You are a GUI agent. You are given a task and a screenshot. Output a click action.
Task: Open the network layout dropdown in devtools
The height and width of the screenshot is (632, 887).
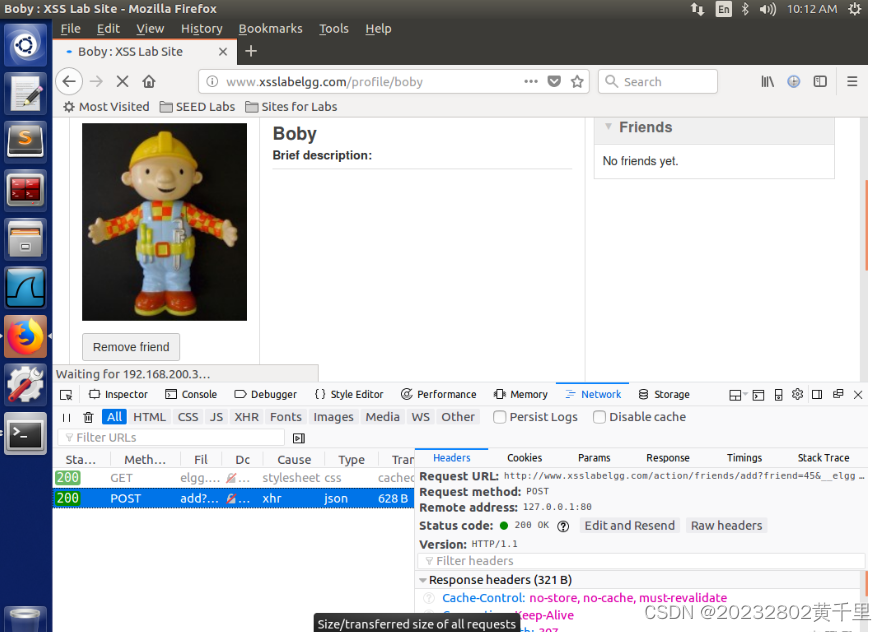(x=738, y=395)
